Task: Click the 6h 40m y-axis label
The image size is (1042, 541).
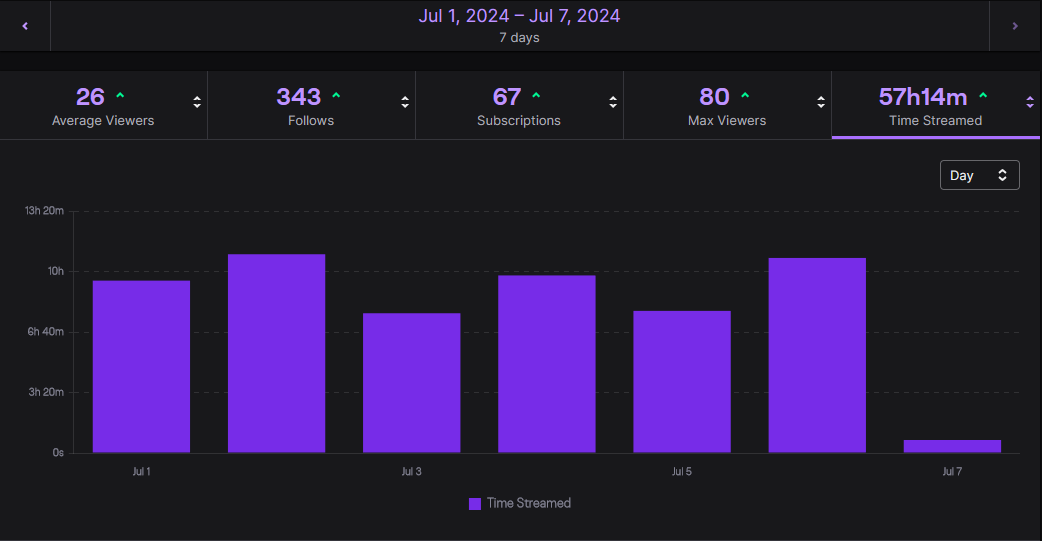Action: pos(46,332)
